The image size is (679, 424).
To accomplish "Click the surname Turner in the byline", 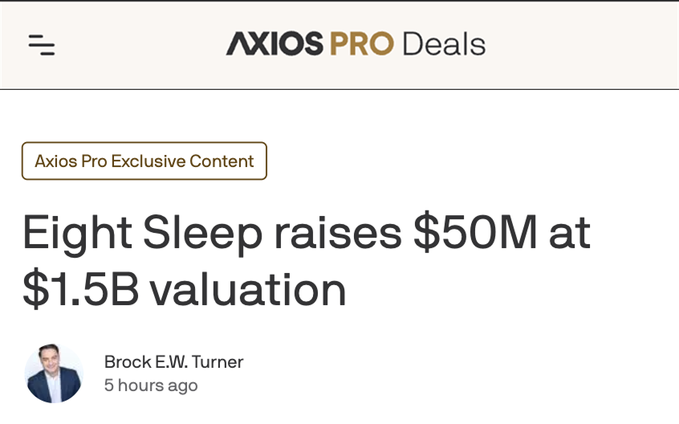I will pyautogui.click(x=217, y=362).
